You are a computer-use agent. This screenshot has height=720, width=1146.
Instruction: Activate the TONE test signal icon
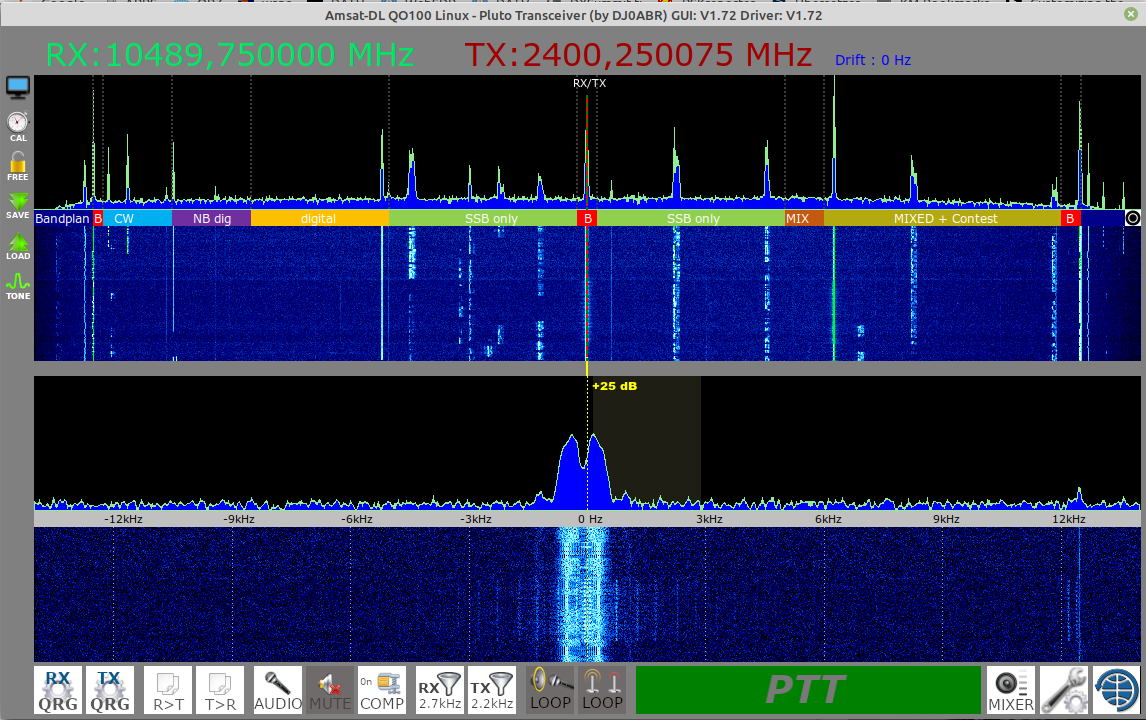pos(18,286)
